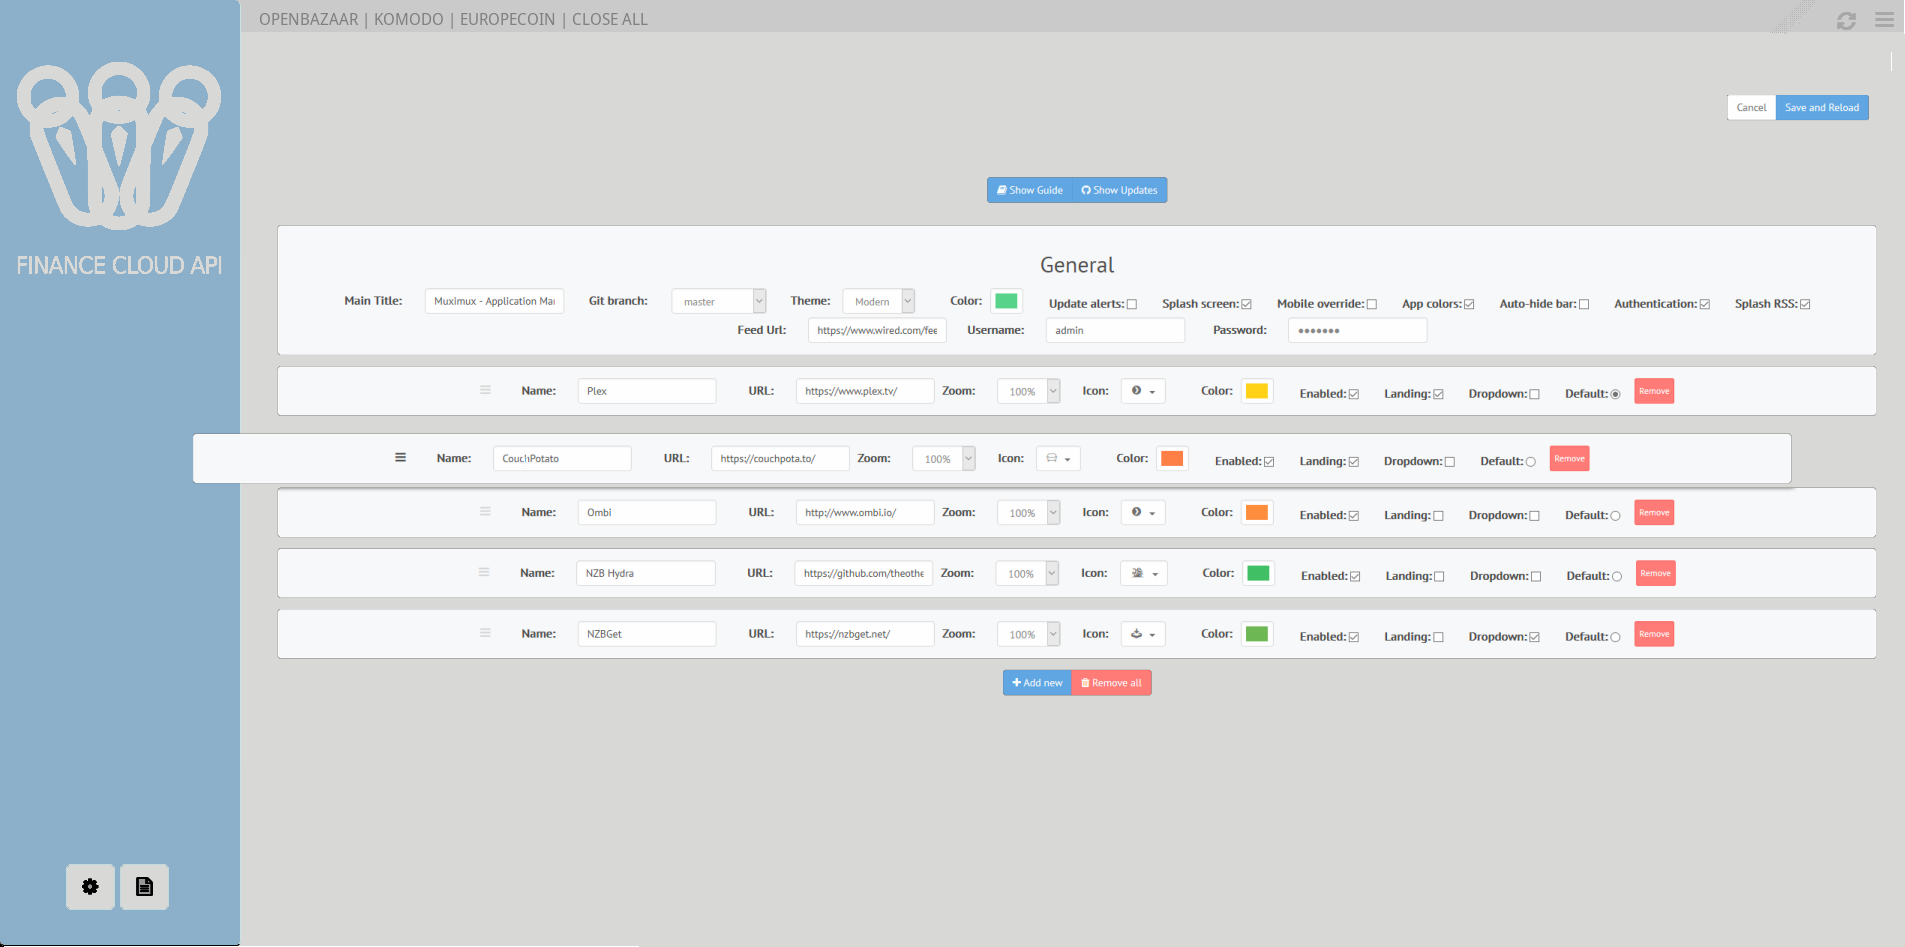The width and height of the screenshot is (1905, 947).
Task: Open the hamburger menu at top right
Action: pos(1884,19)
